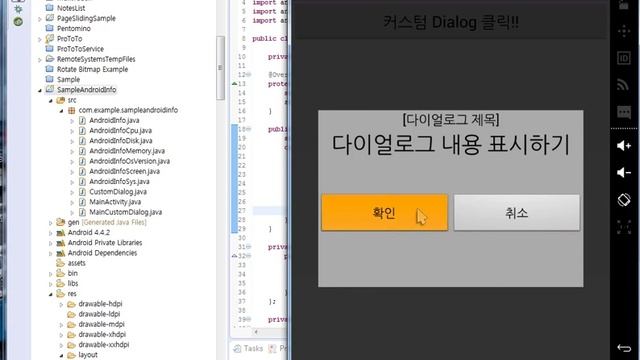Select the drawable-xxhdpi folder
This screenshot has height=360, width=640.
(x=104, y=345)
